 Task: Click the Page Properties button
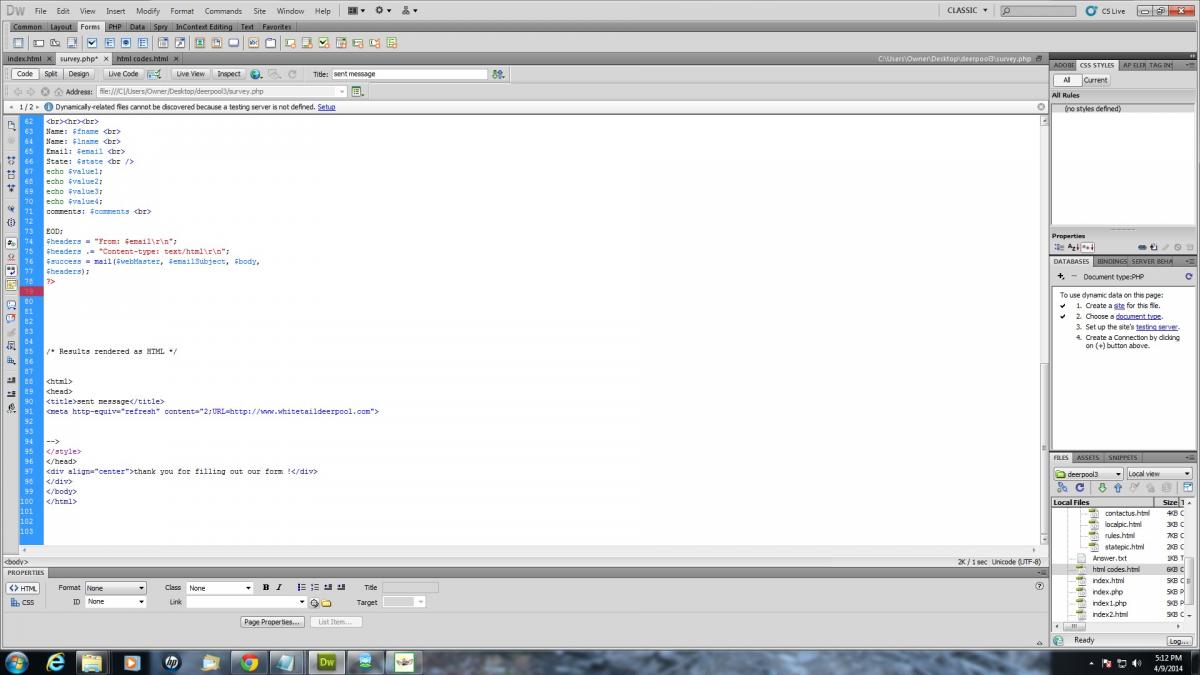272,622
